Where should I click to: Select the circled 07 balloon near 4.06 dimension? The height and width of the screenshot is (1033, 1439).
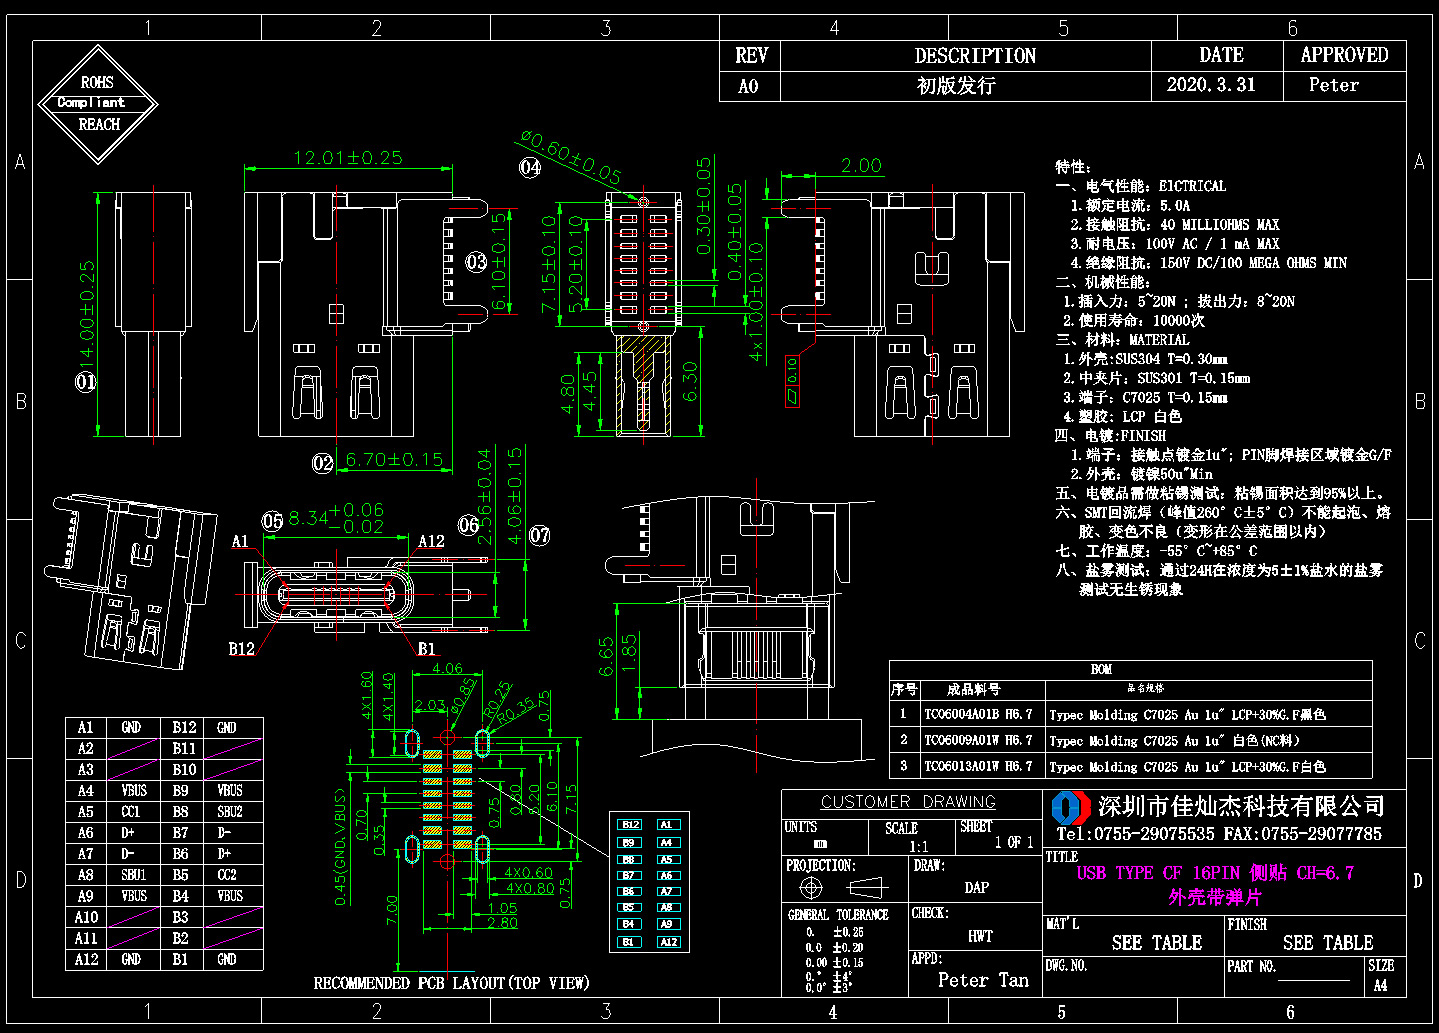click(540, 535)
